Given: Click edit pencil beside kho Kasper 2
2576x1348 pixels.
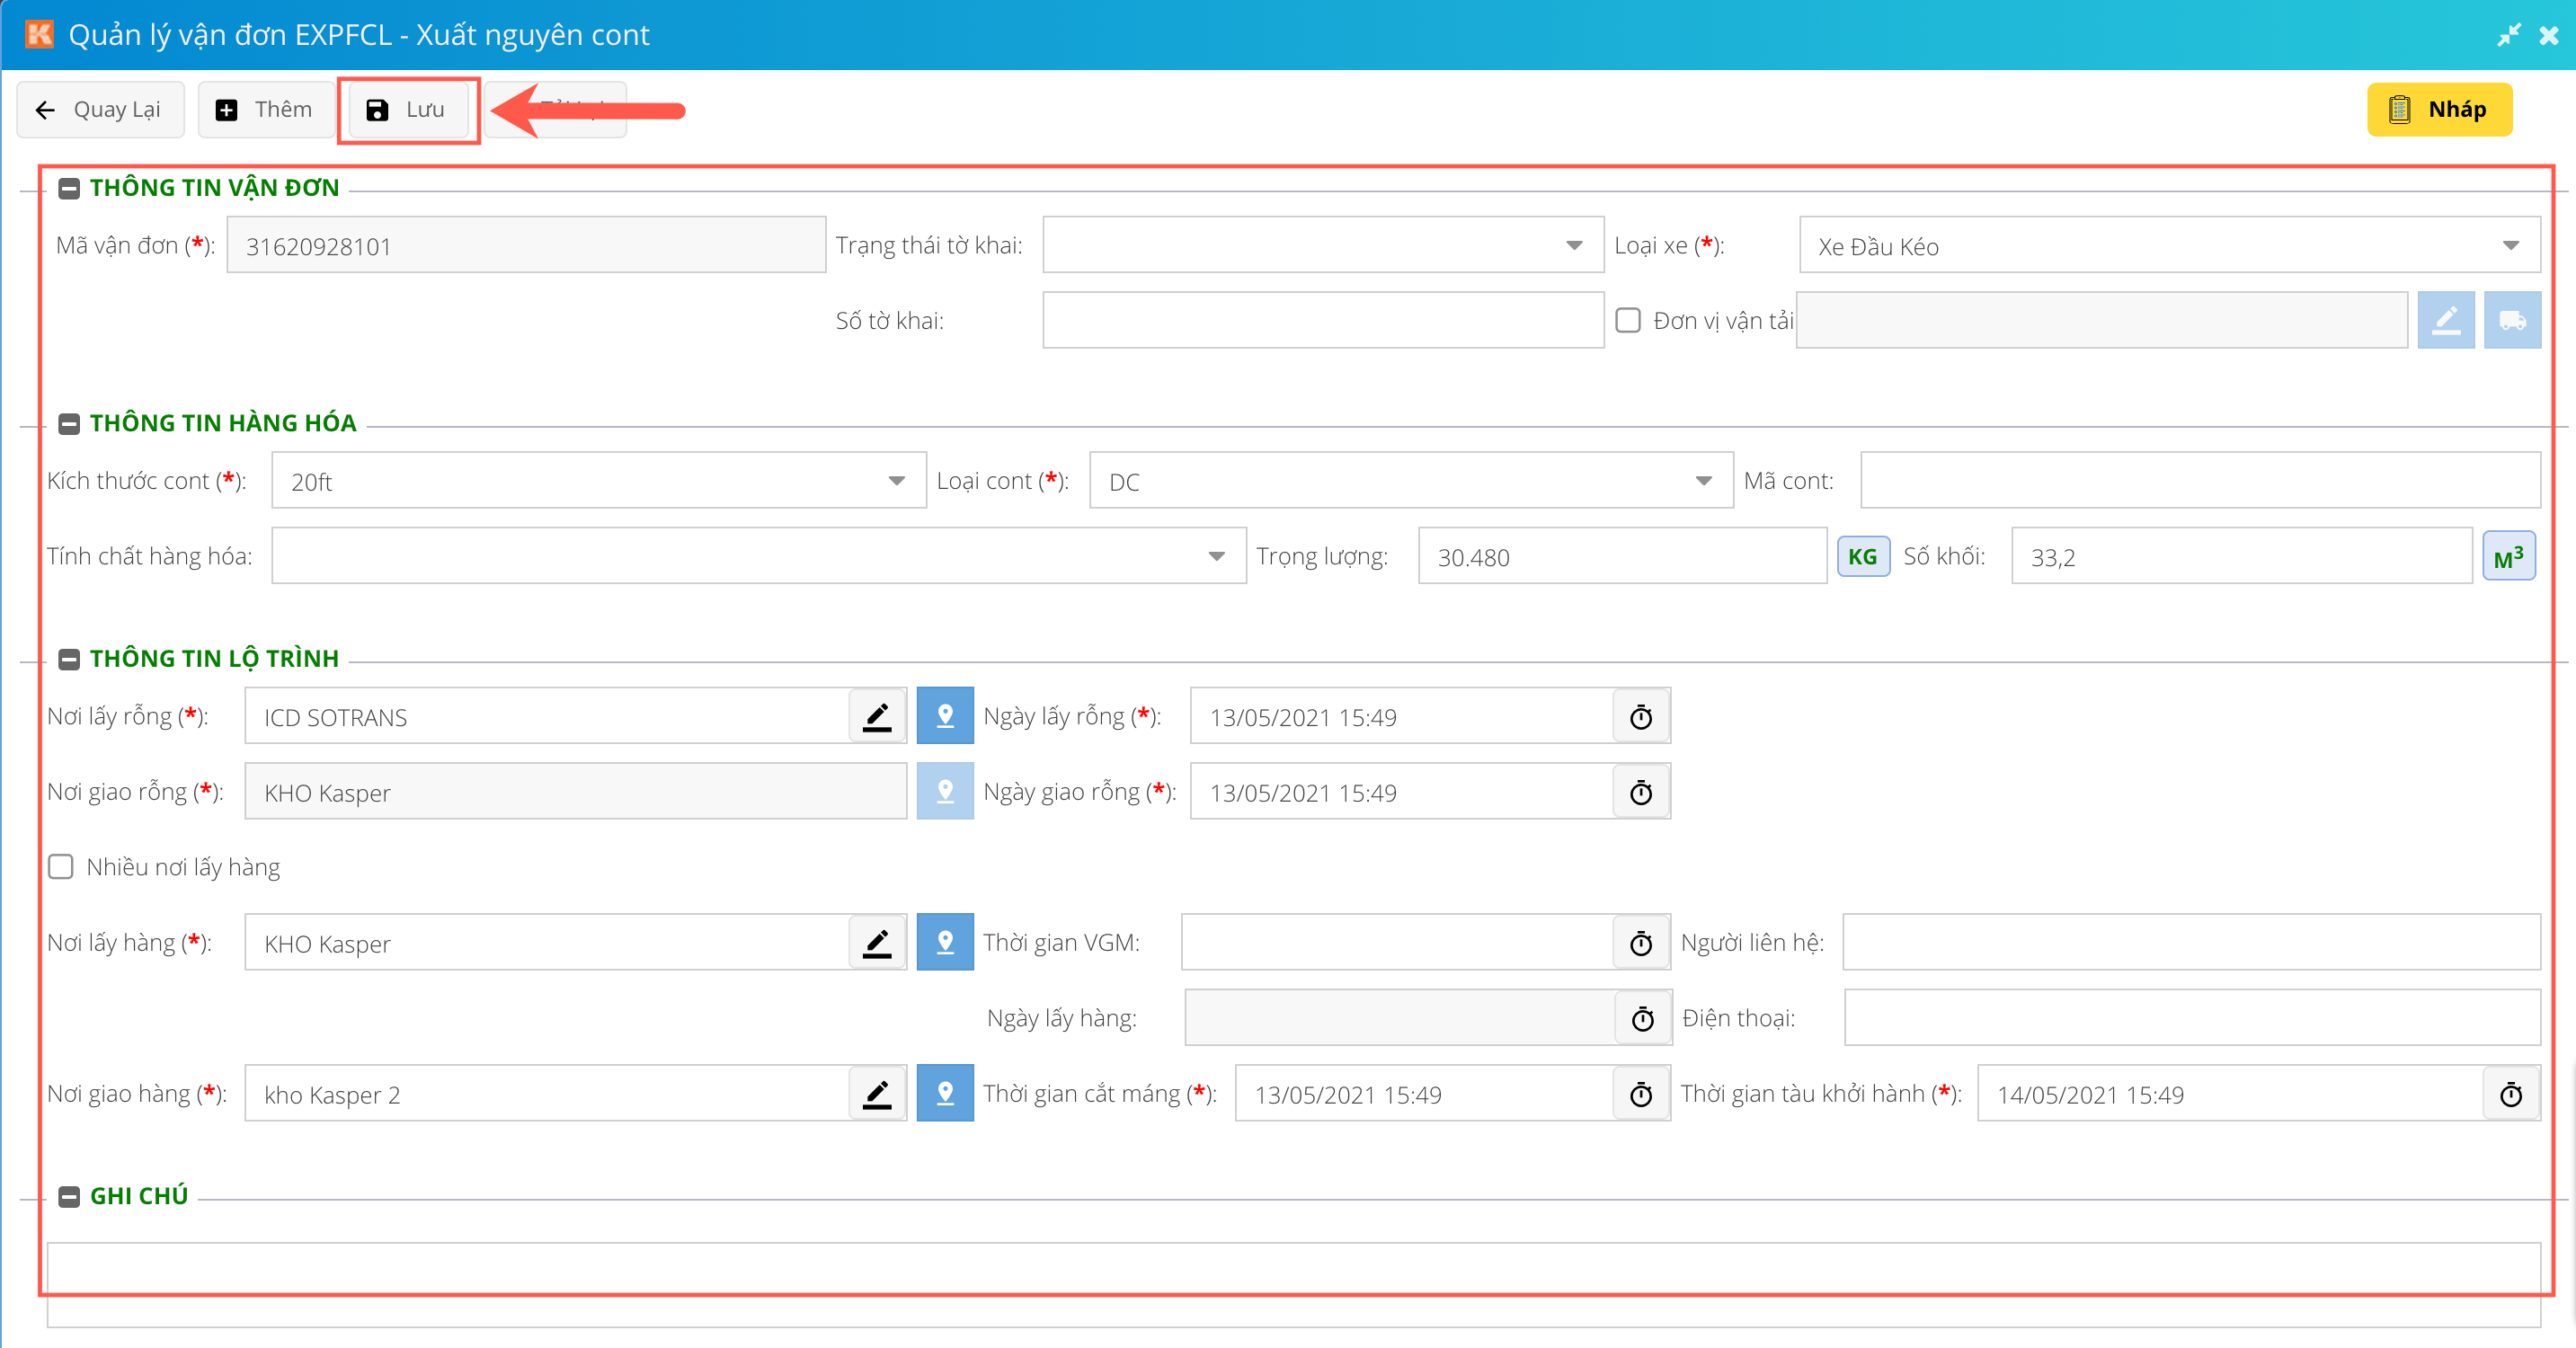Looking at the screenshot, I should coord(877,1093).
